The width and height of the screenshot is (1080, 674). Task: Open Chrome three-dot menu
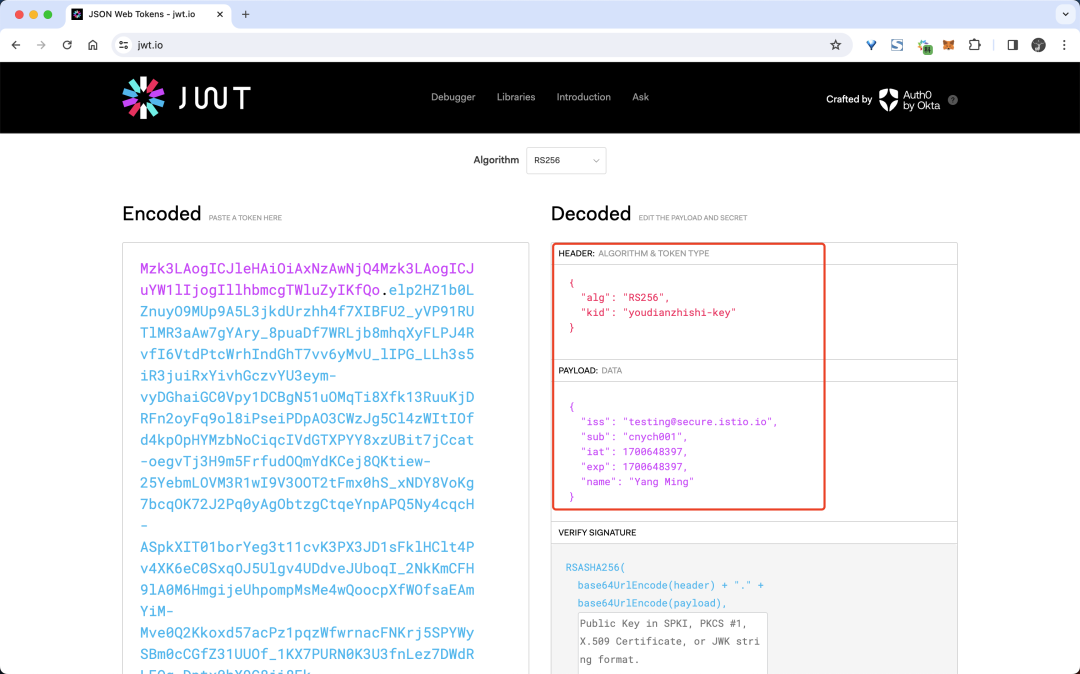(x=1062, y=45)
